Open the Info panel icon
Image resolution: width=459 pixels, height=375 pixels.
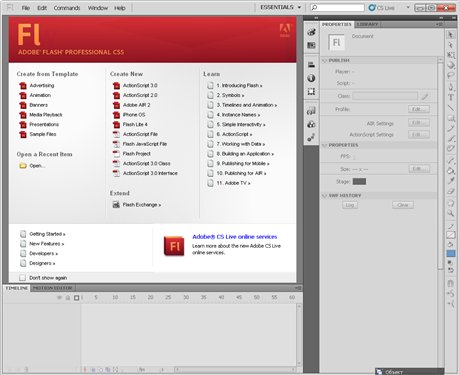pos(311,78)
